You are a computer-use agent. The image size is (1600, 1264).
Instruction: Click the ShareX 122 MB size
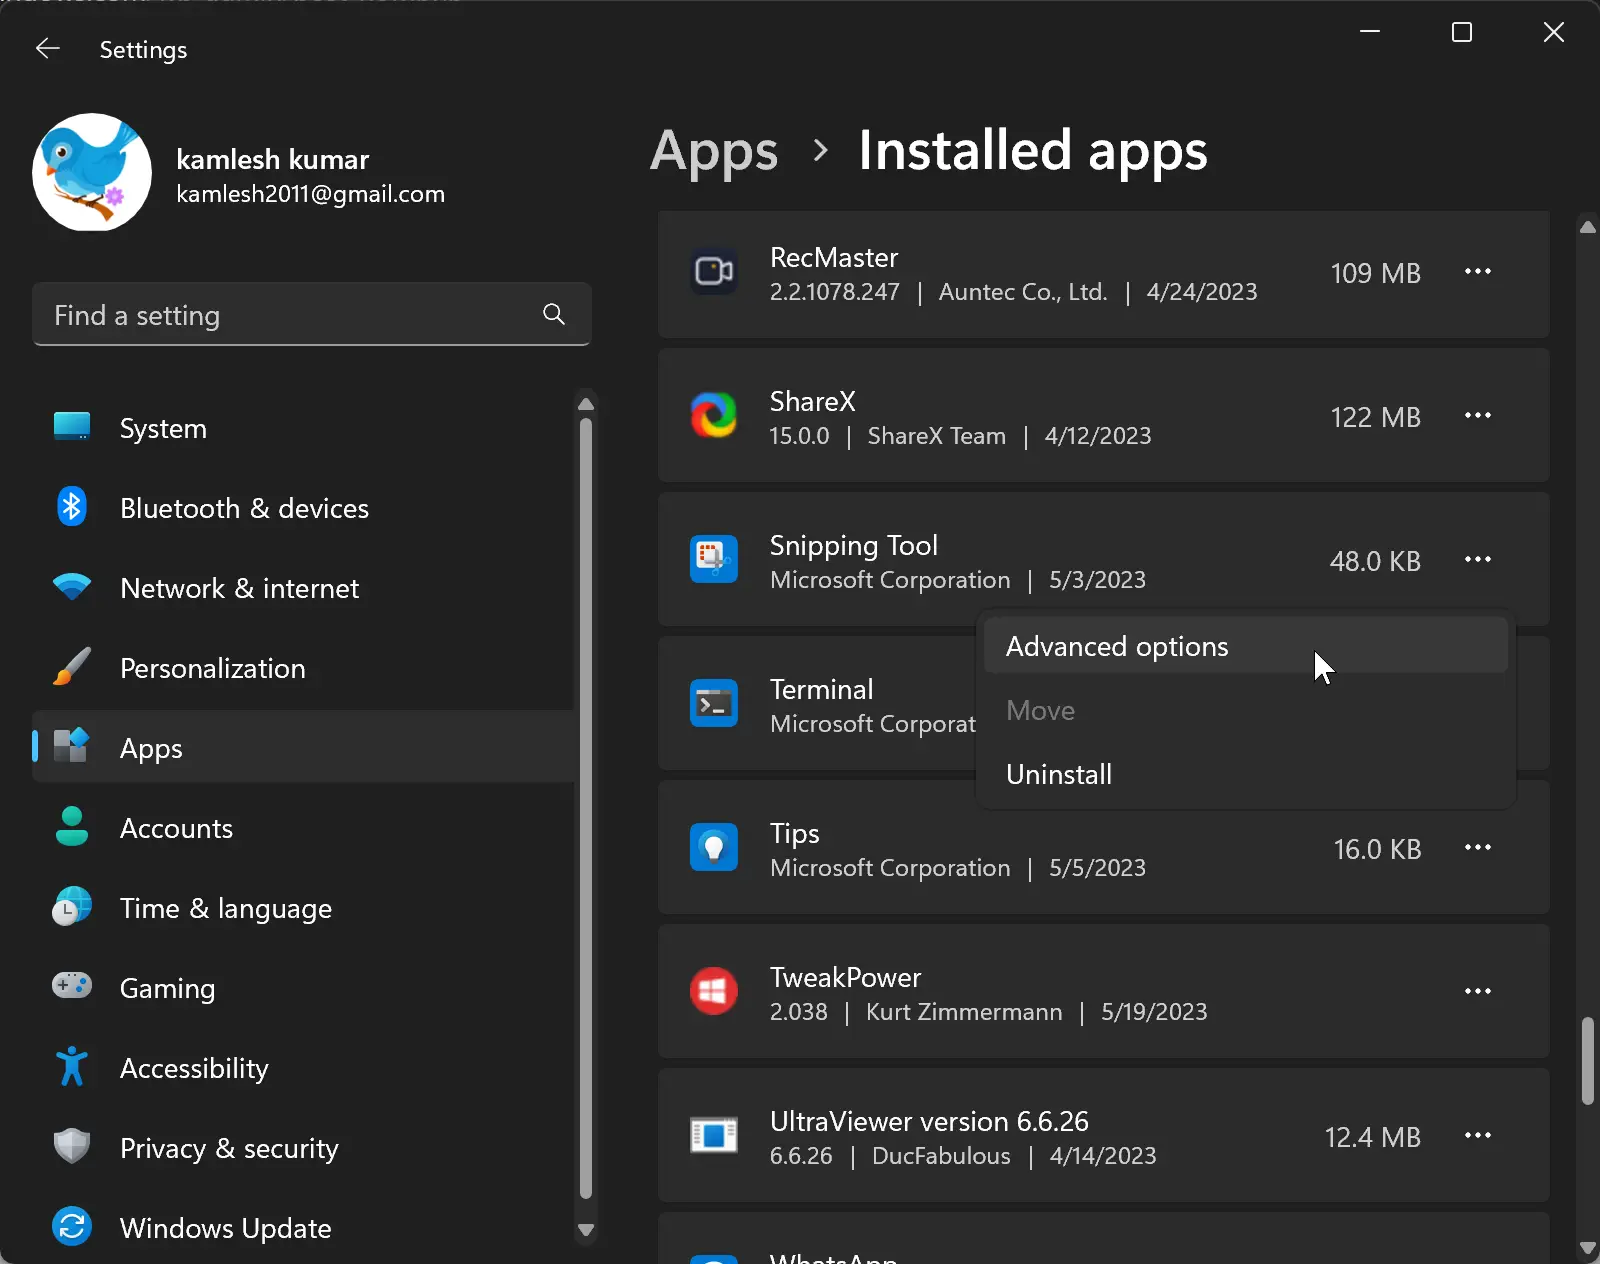pyautogui.click(x=1375, y=417)
